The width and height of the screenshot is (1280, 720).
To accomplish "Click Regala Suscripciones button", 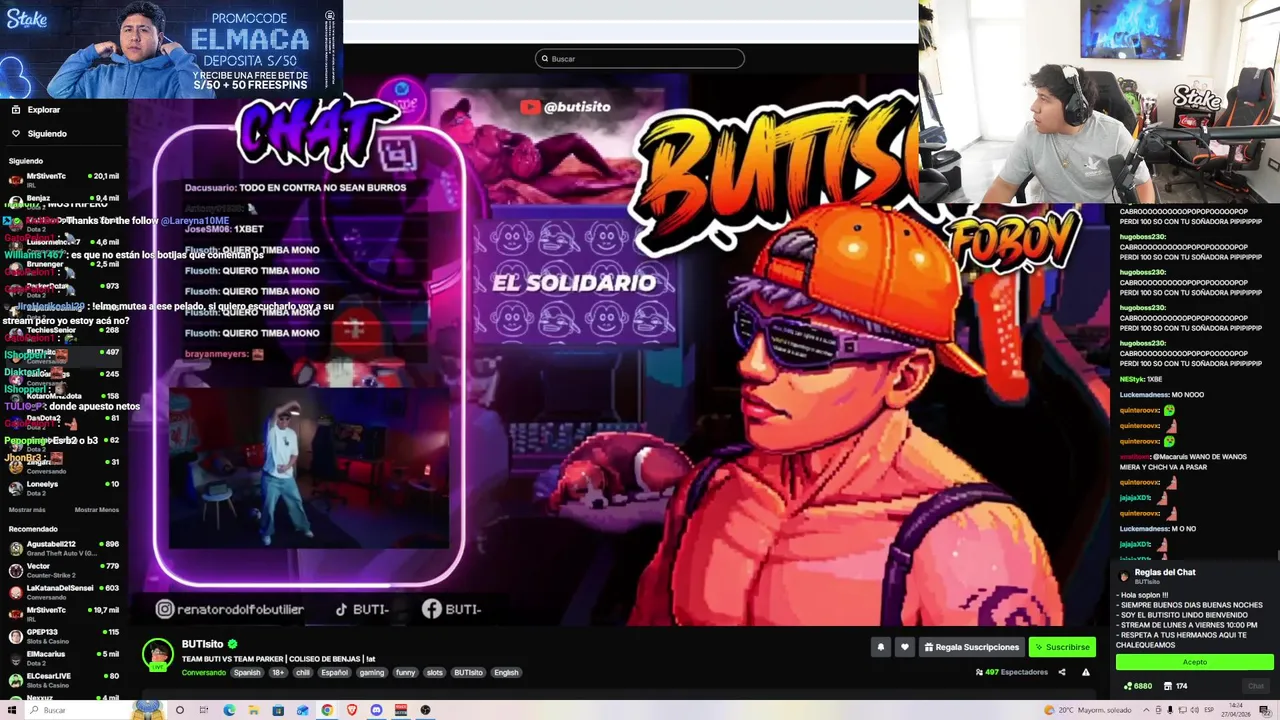I will pyautogui.click(x=971, y=647).
